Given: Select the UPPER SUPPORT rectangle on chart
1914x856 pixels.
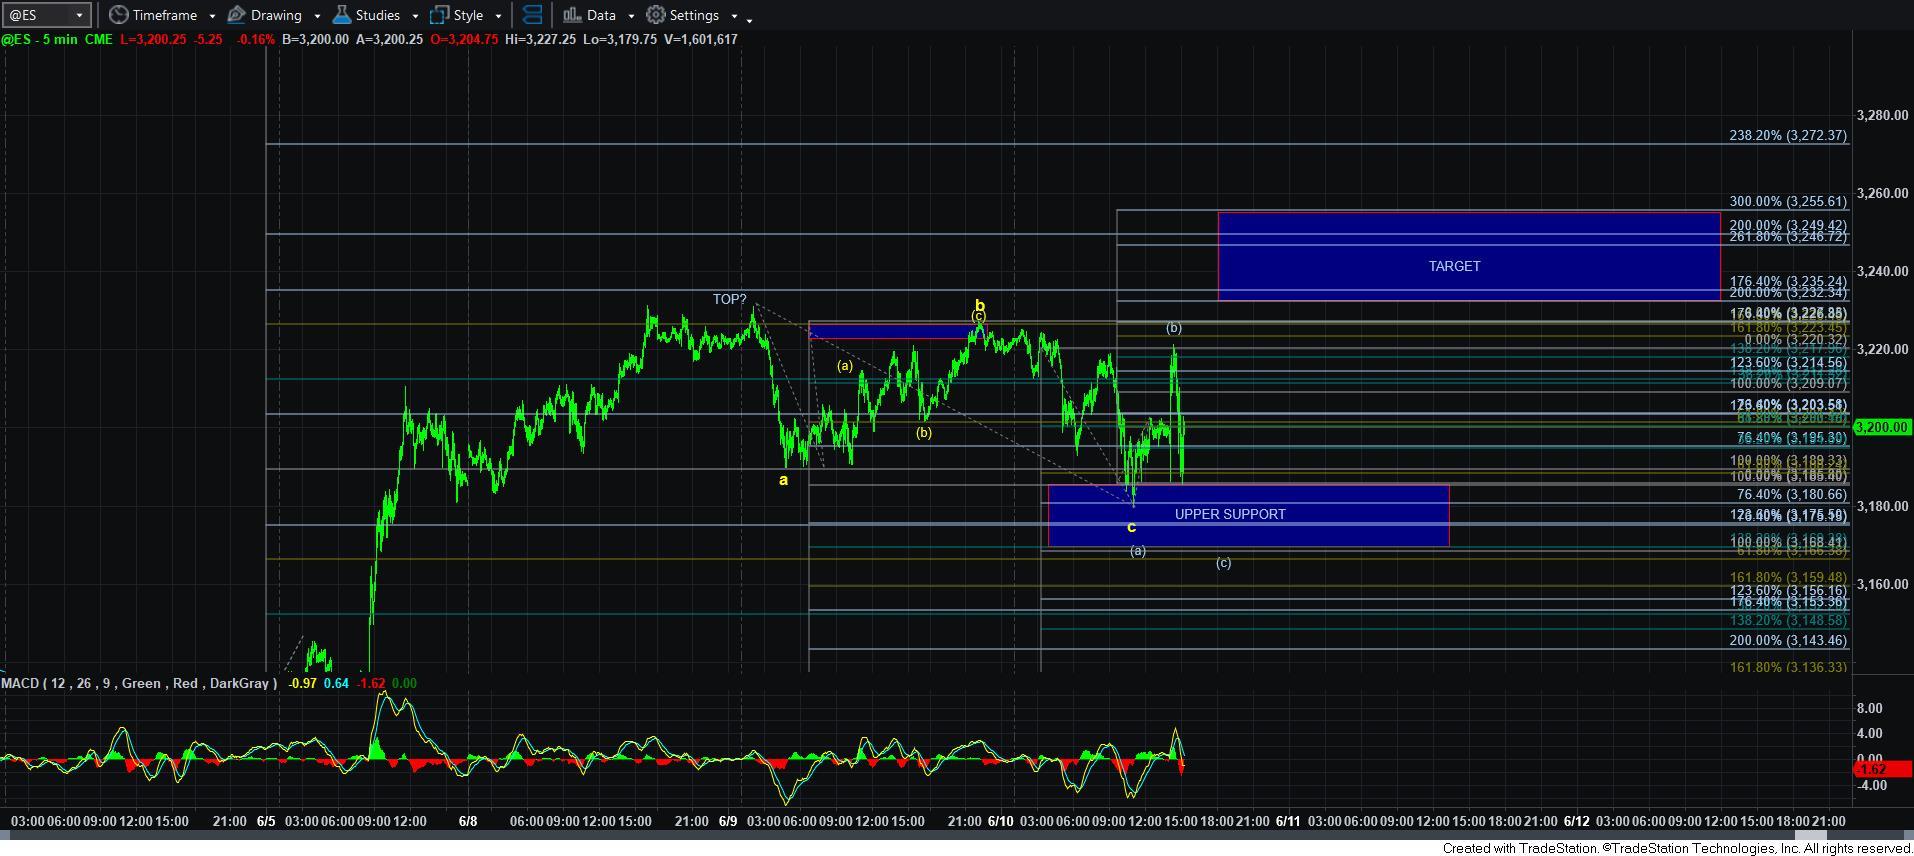Looking at the screenshot, I should [x=1248, y=515].
